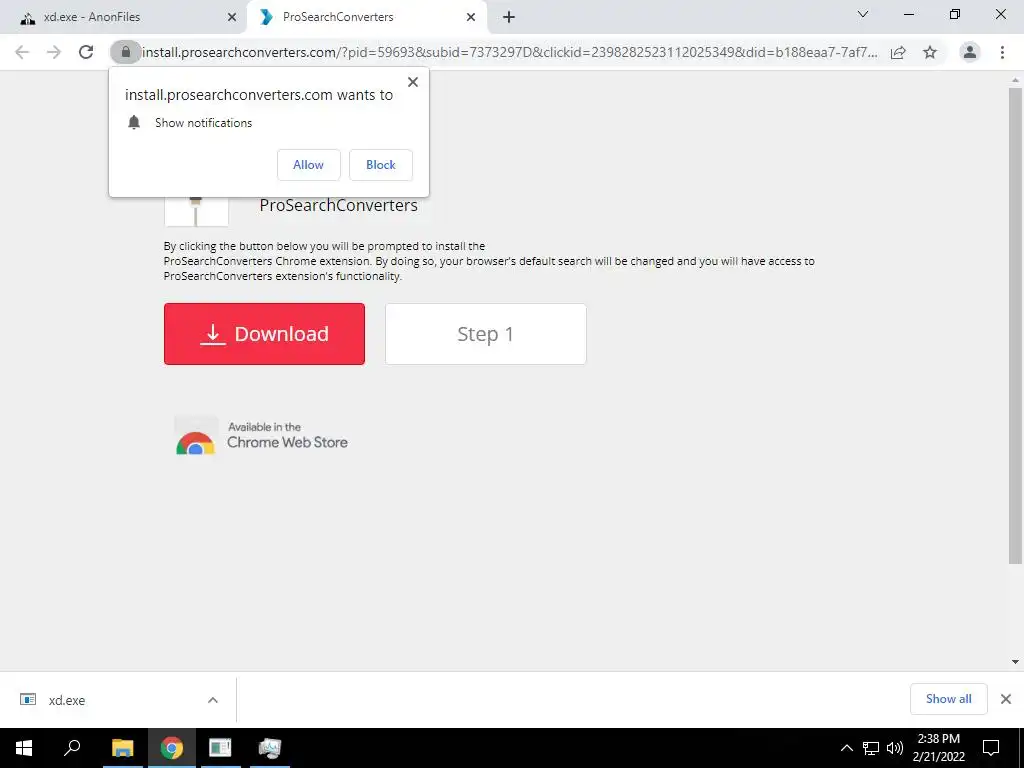The width and height of the screenshot is (1024, 768).
Task: Close the xd.exe - AnonFiles tab
Action: 232,18
